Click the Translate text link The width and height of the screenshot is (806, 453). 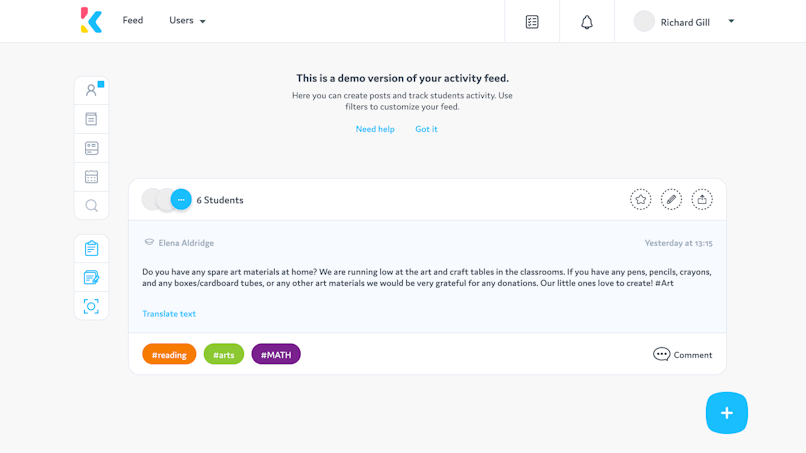(x=169, y=314)
